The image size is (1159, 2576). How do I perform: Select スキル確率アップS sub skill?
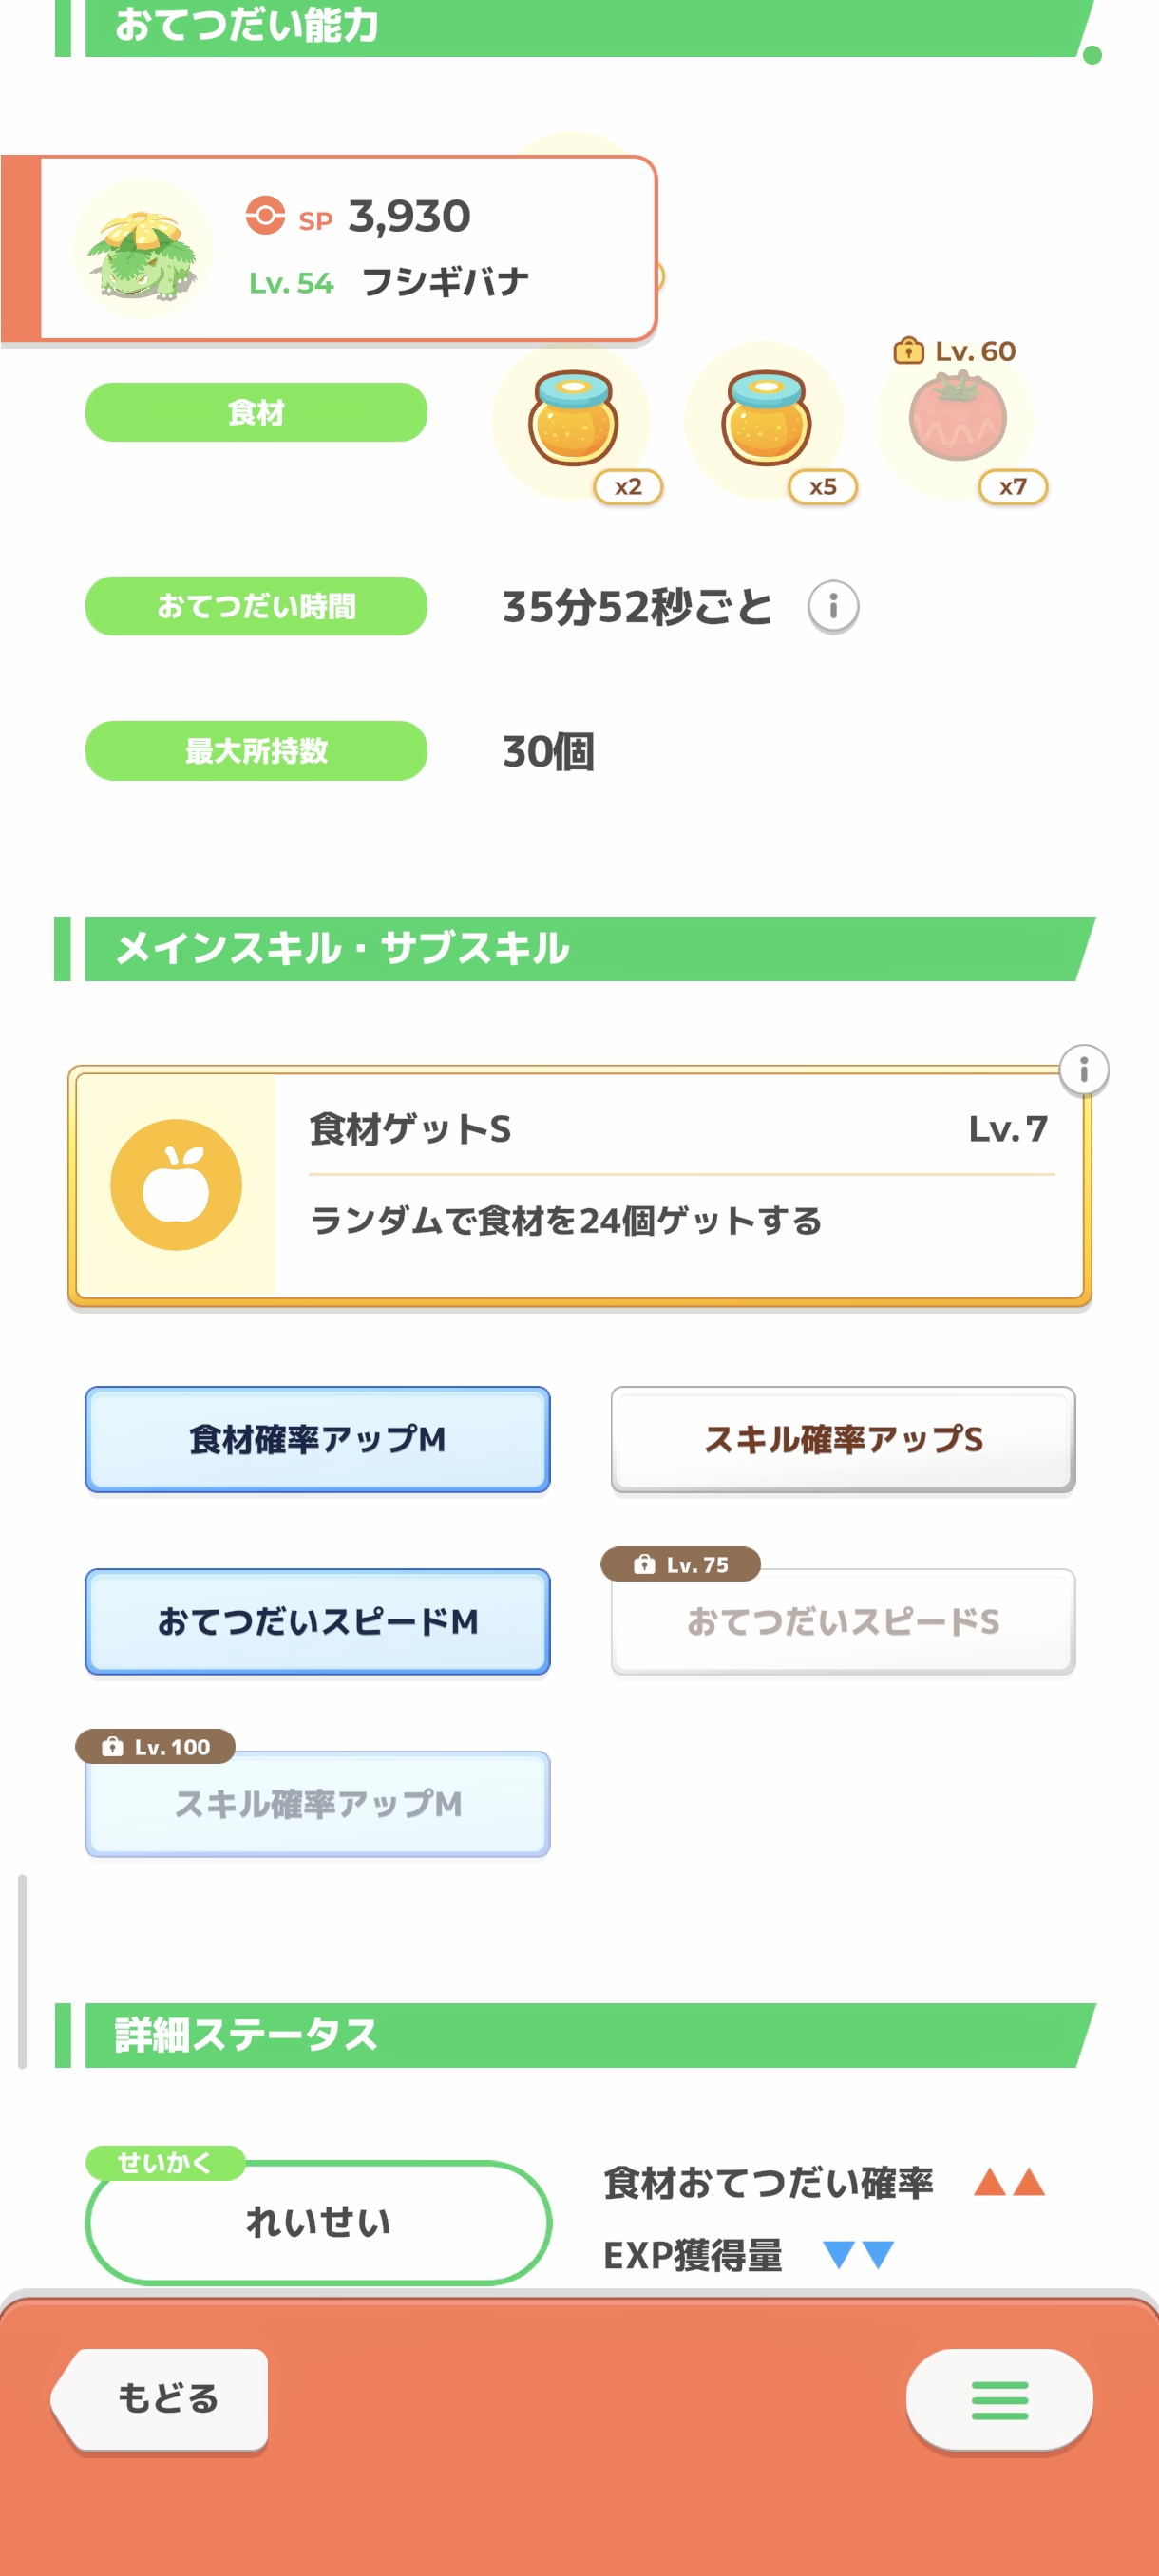[843, 1439]
